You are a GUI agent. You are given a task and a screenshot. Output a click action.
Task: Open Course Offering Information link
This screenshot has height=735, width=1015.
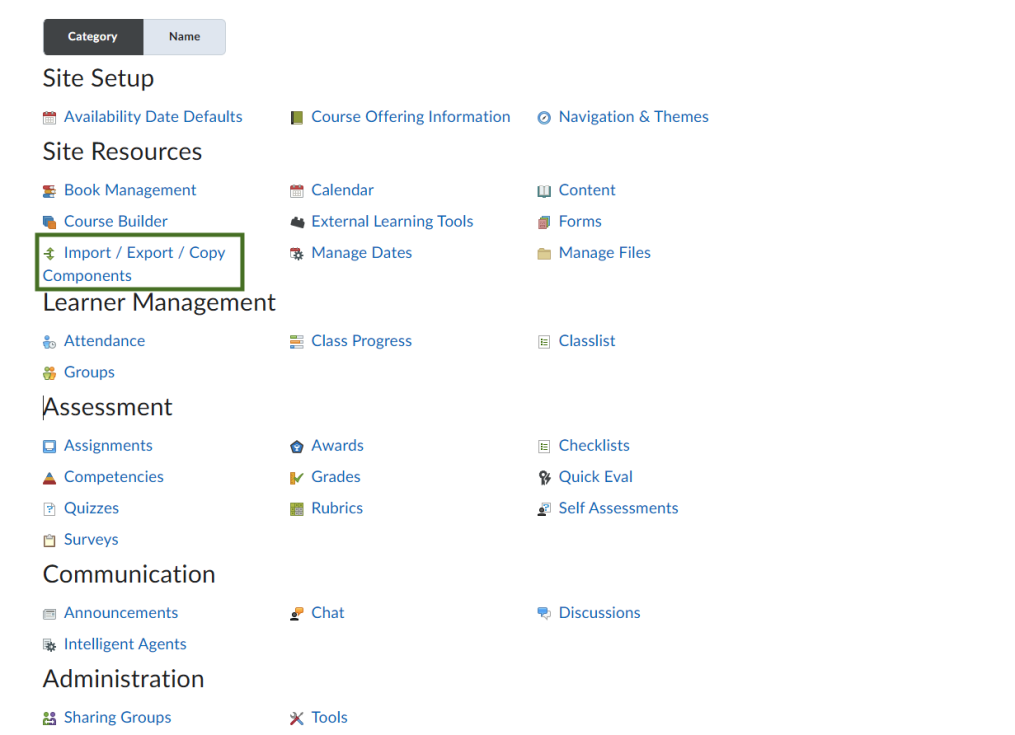pyautogui.click(x=410, y=117)
